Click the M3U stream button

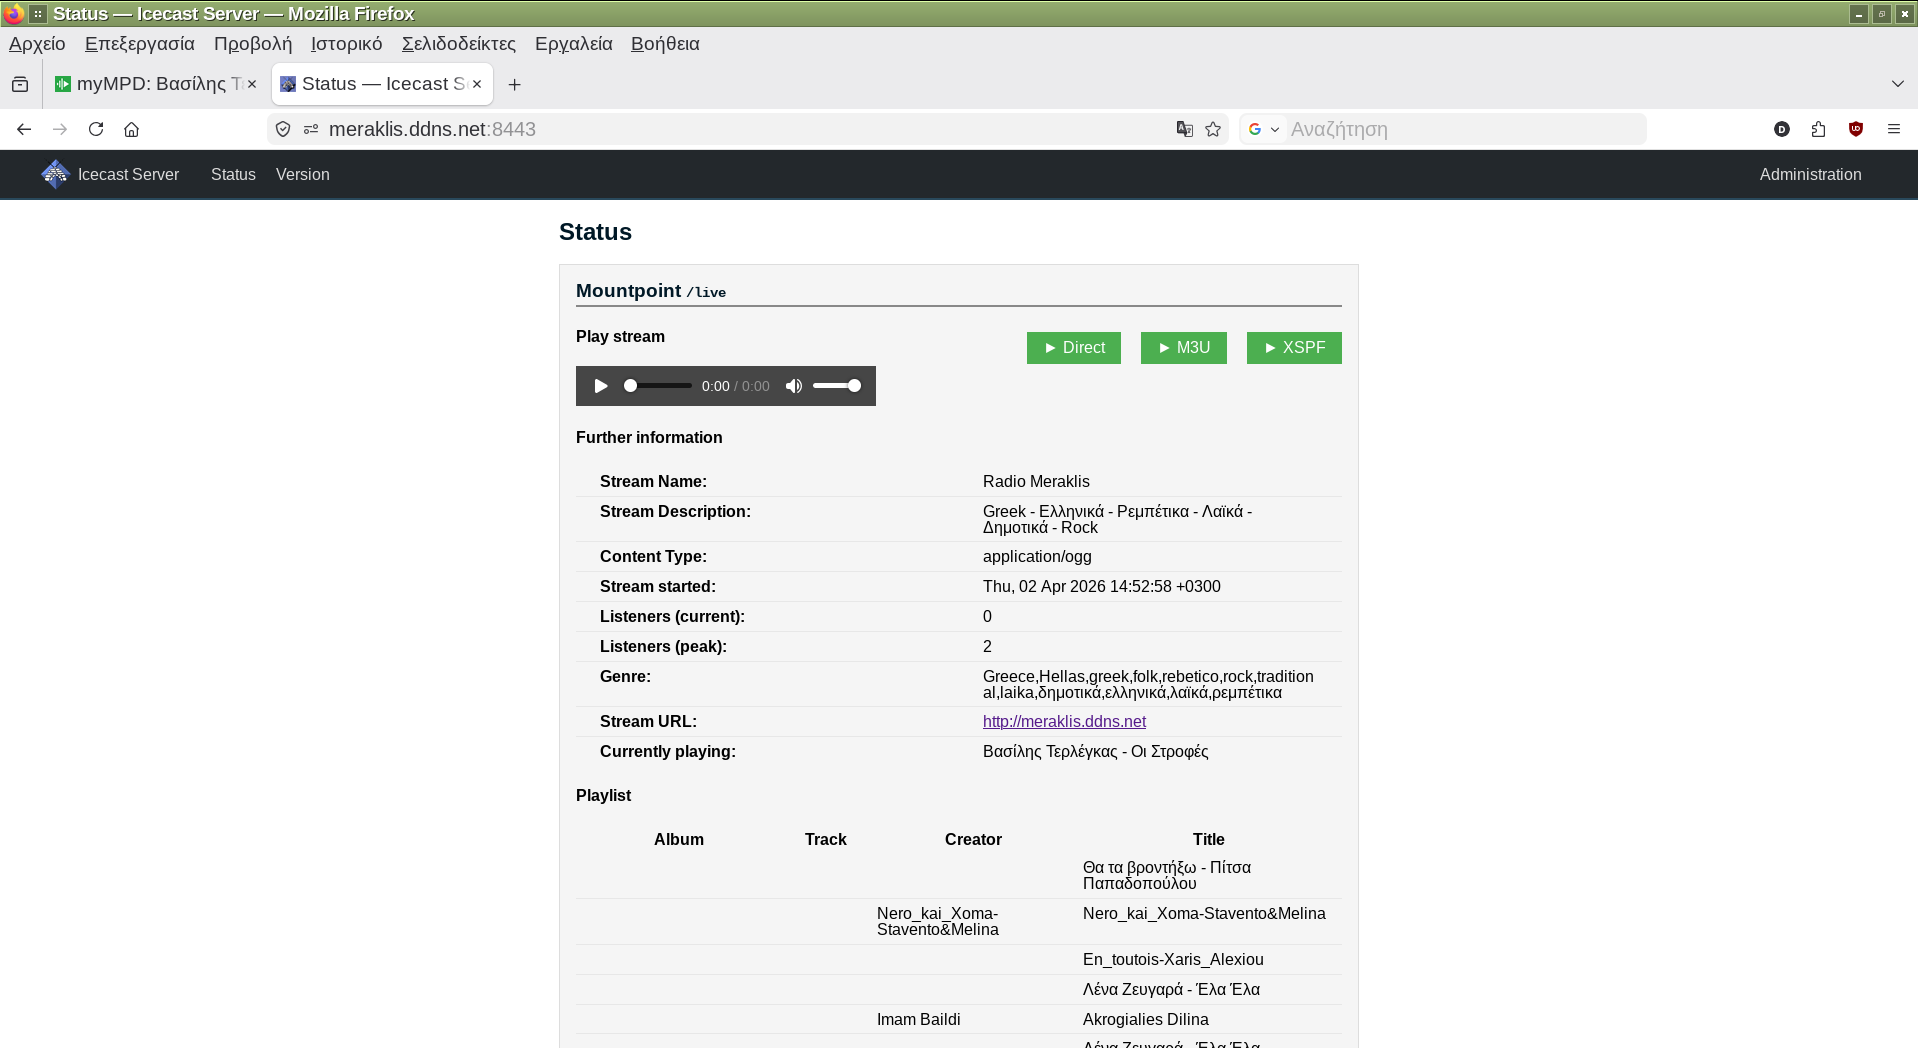tap(1183, 348)
